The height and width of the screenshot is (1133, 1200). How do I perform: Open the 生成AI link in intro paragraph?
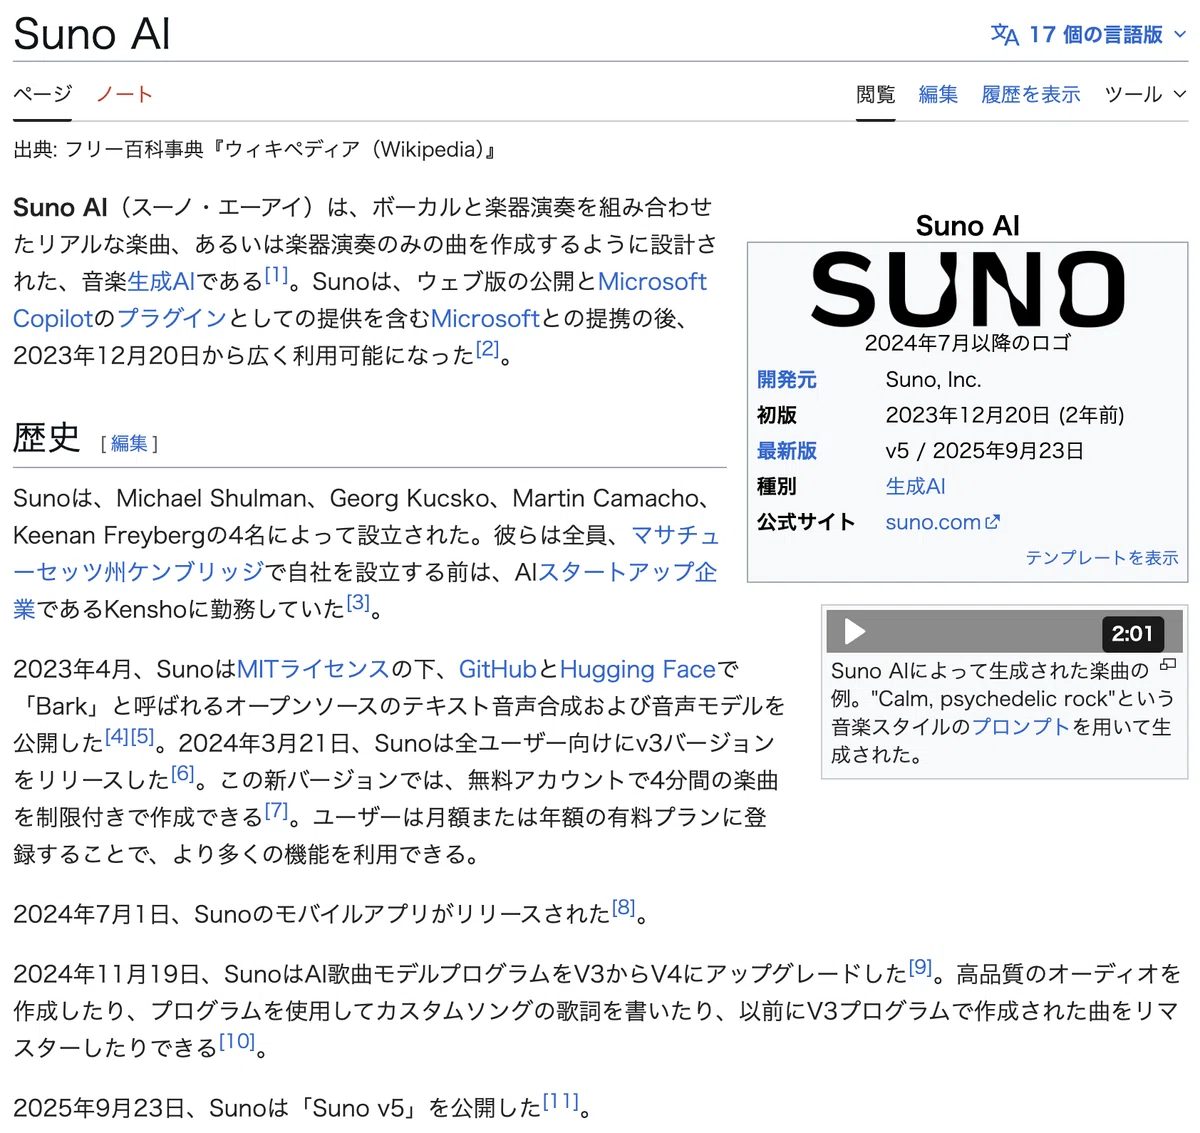pos(161,282)
